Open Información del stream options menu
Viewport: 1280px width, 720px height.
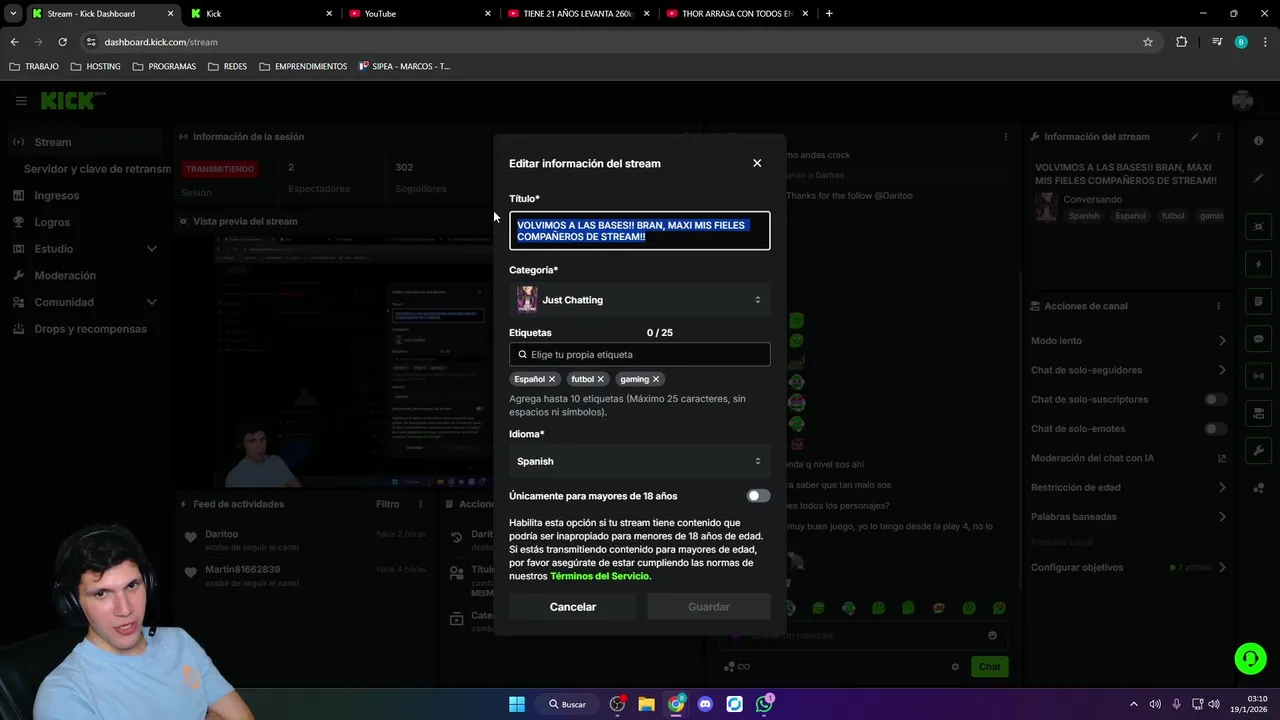pyautogui.click(x=1218, y=137)
